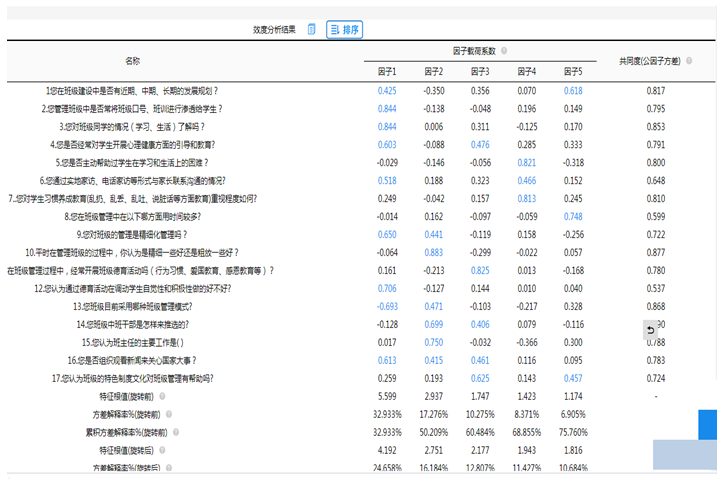Viewport: 724px width, 483px height.
Task: Select the question 1 row label about 发展规划
Action: coord(132,90)
